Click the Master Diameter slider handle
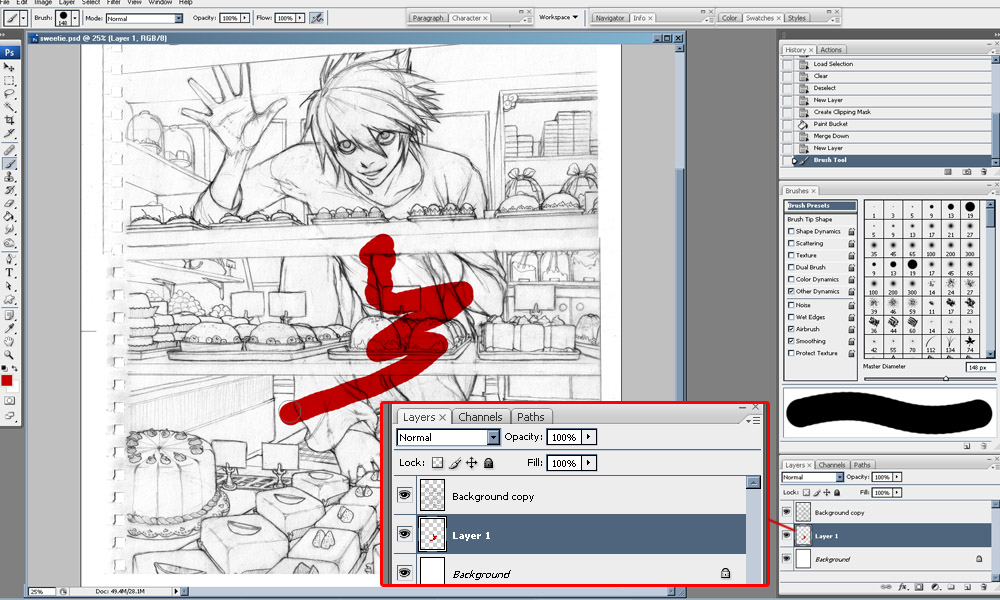The image size is (1000, 600). point(946,379)
